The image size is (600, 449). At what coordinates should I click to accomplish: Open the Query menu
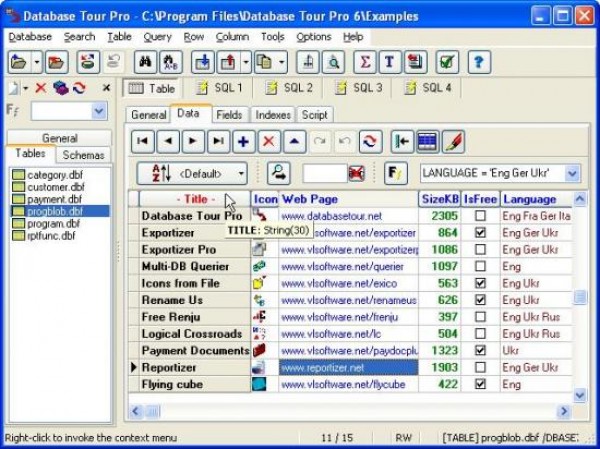(157, 37)
